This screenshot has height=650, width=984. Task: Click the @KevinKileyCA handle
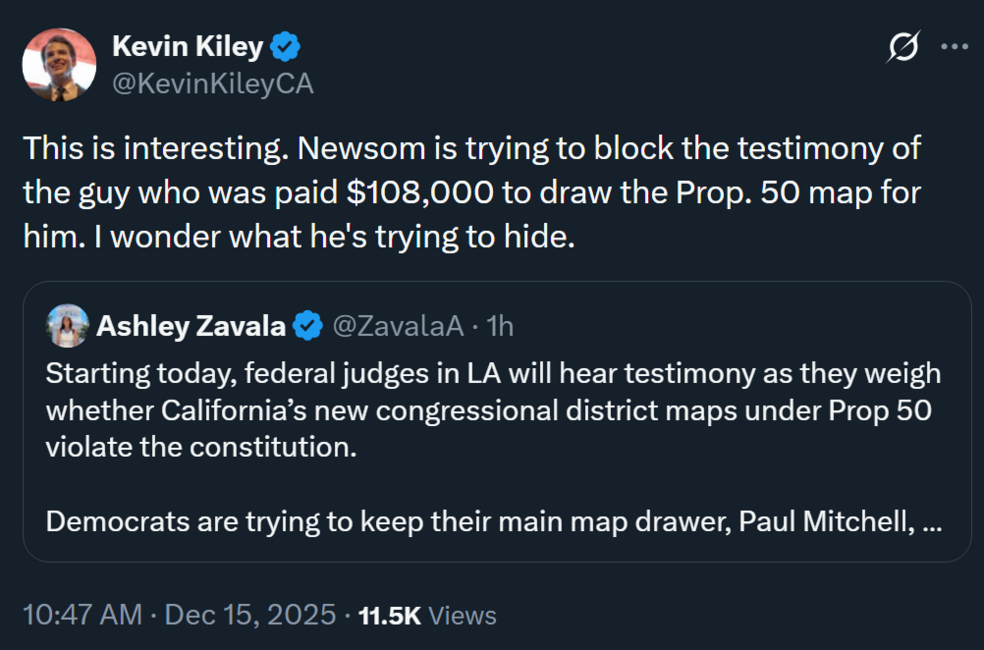(212, 84)
